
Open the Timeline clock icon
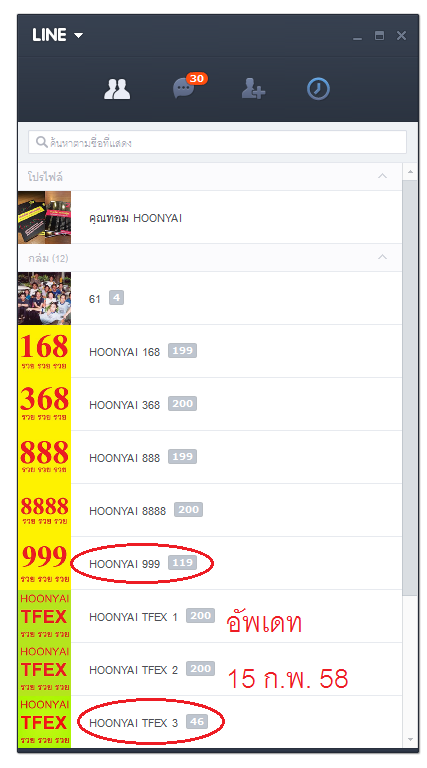[x=318, y=89]
